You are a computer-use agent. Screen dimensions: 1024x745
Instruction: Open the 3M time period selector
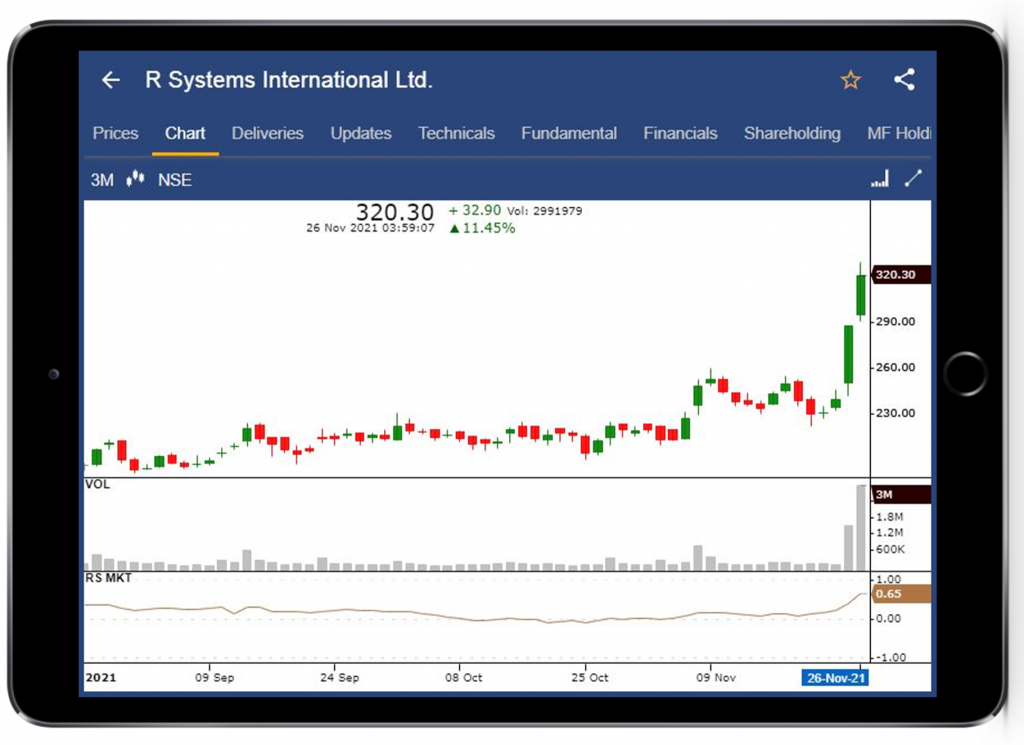point(102,180)
